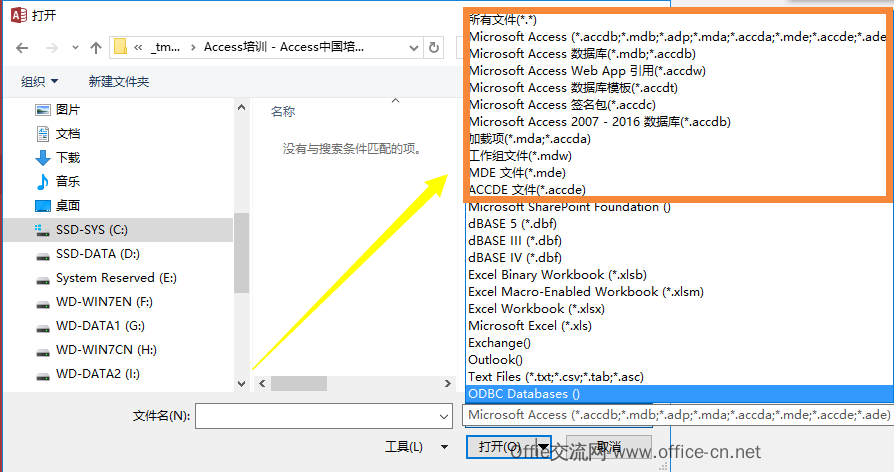Select dBASE IV (*.dbf) file type
This screenshot has height=472, width=894.
(680, 258)
